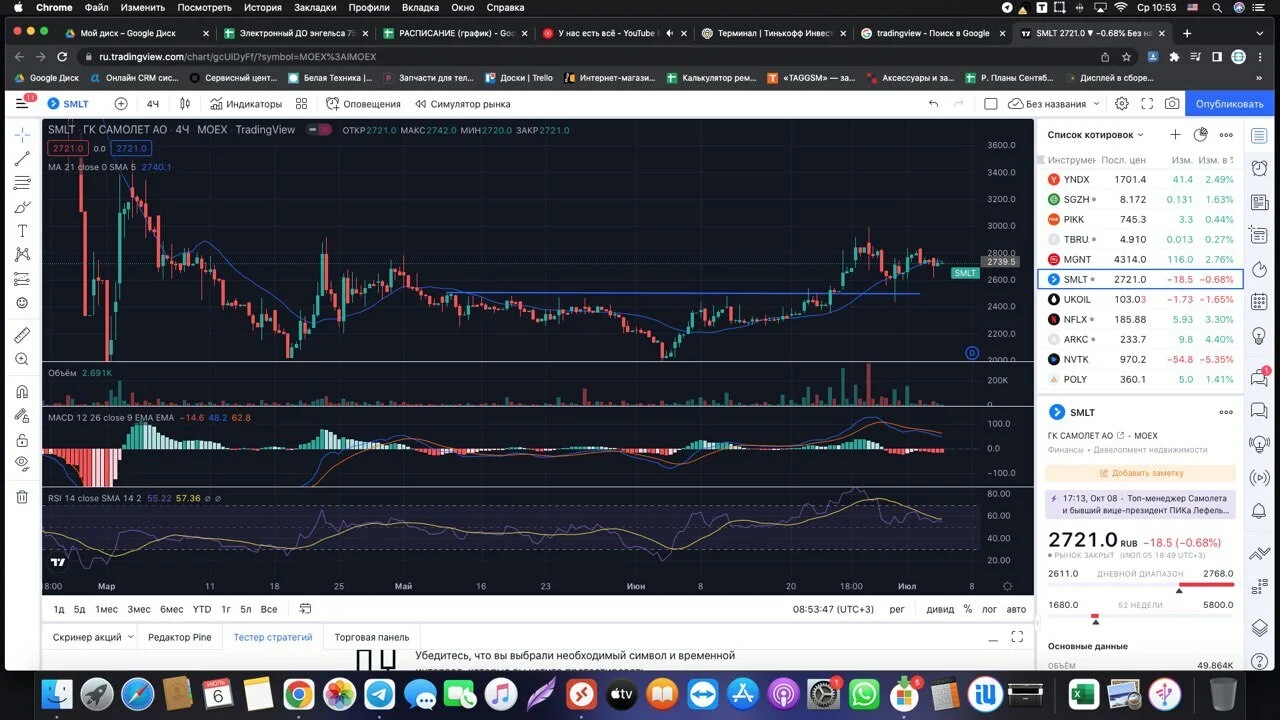Add symbol to the watchlist

click(x=1175, y=135)
